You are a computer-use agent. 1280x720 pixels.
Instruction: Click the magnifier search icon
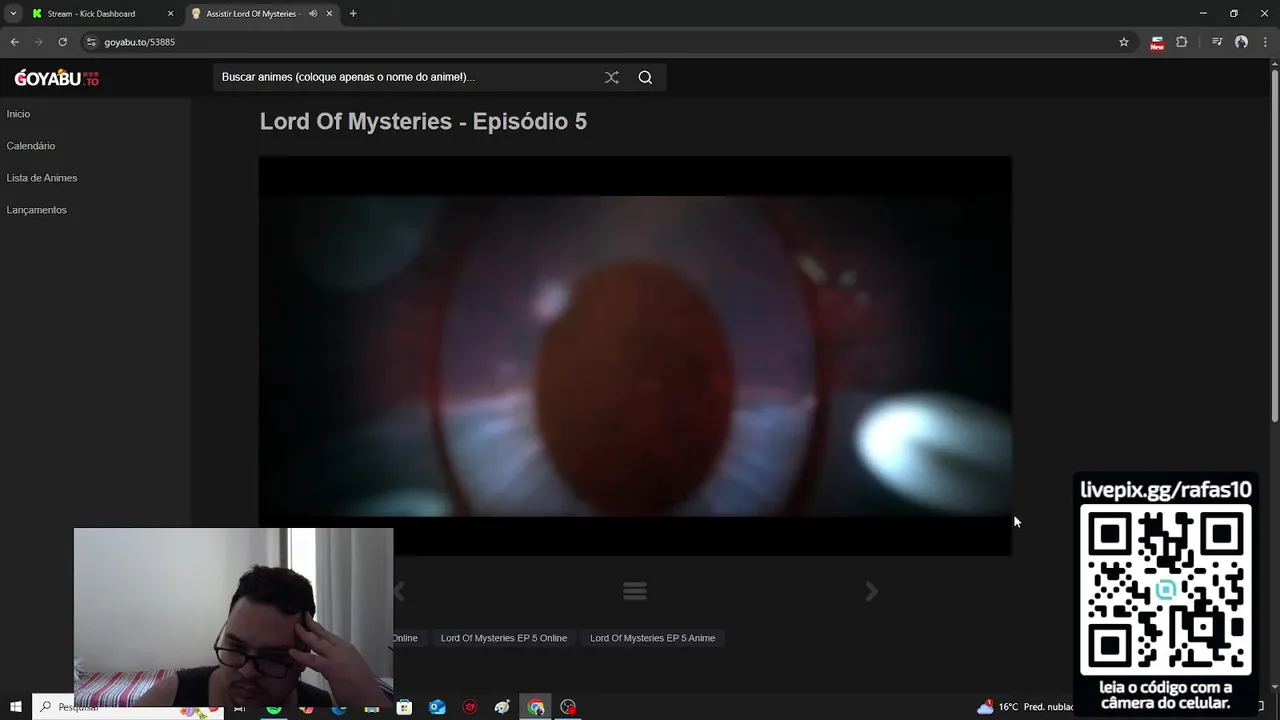click(x=645, y=77)
